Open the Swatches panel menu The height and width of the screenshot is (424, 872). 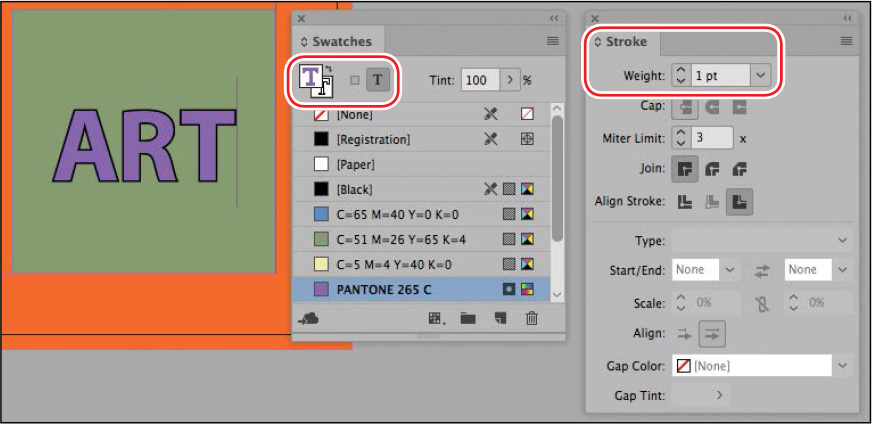pos(552,41)
